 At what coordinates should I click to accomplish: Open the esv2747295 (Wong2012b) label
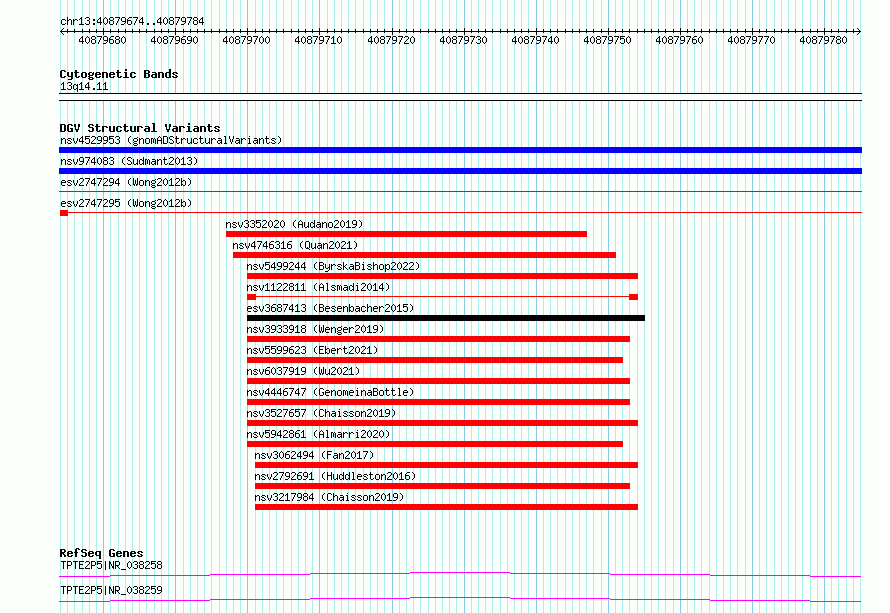tap(126, 203)
